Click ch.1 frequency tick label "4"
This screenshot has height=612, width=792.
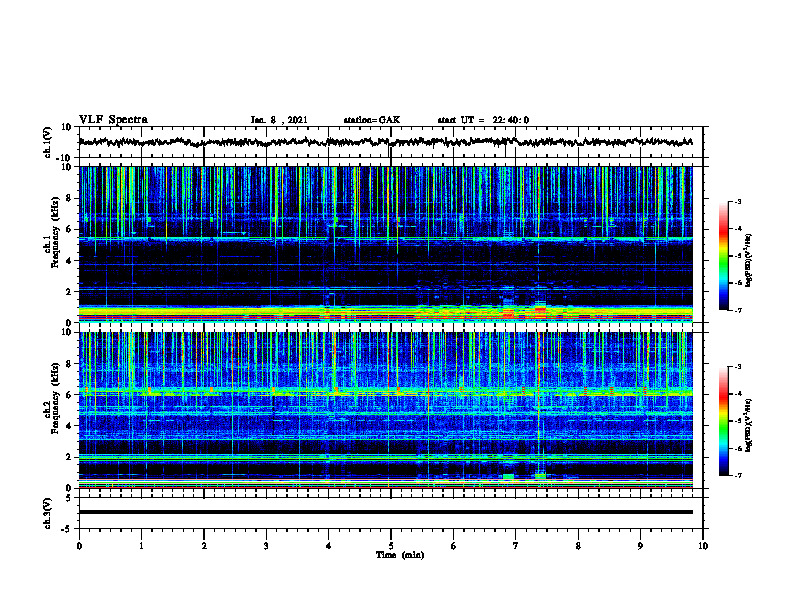(69, 261)
